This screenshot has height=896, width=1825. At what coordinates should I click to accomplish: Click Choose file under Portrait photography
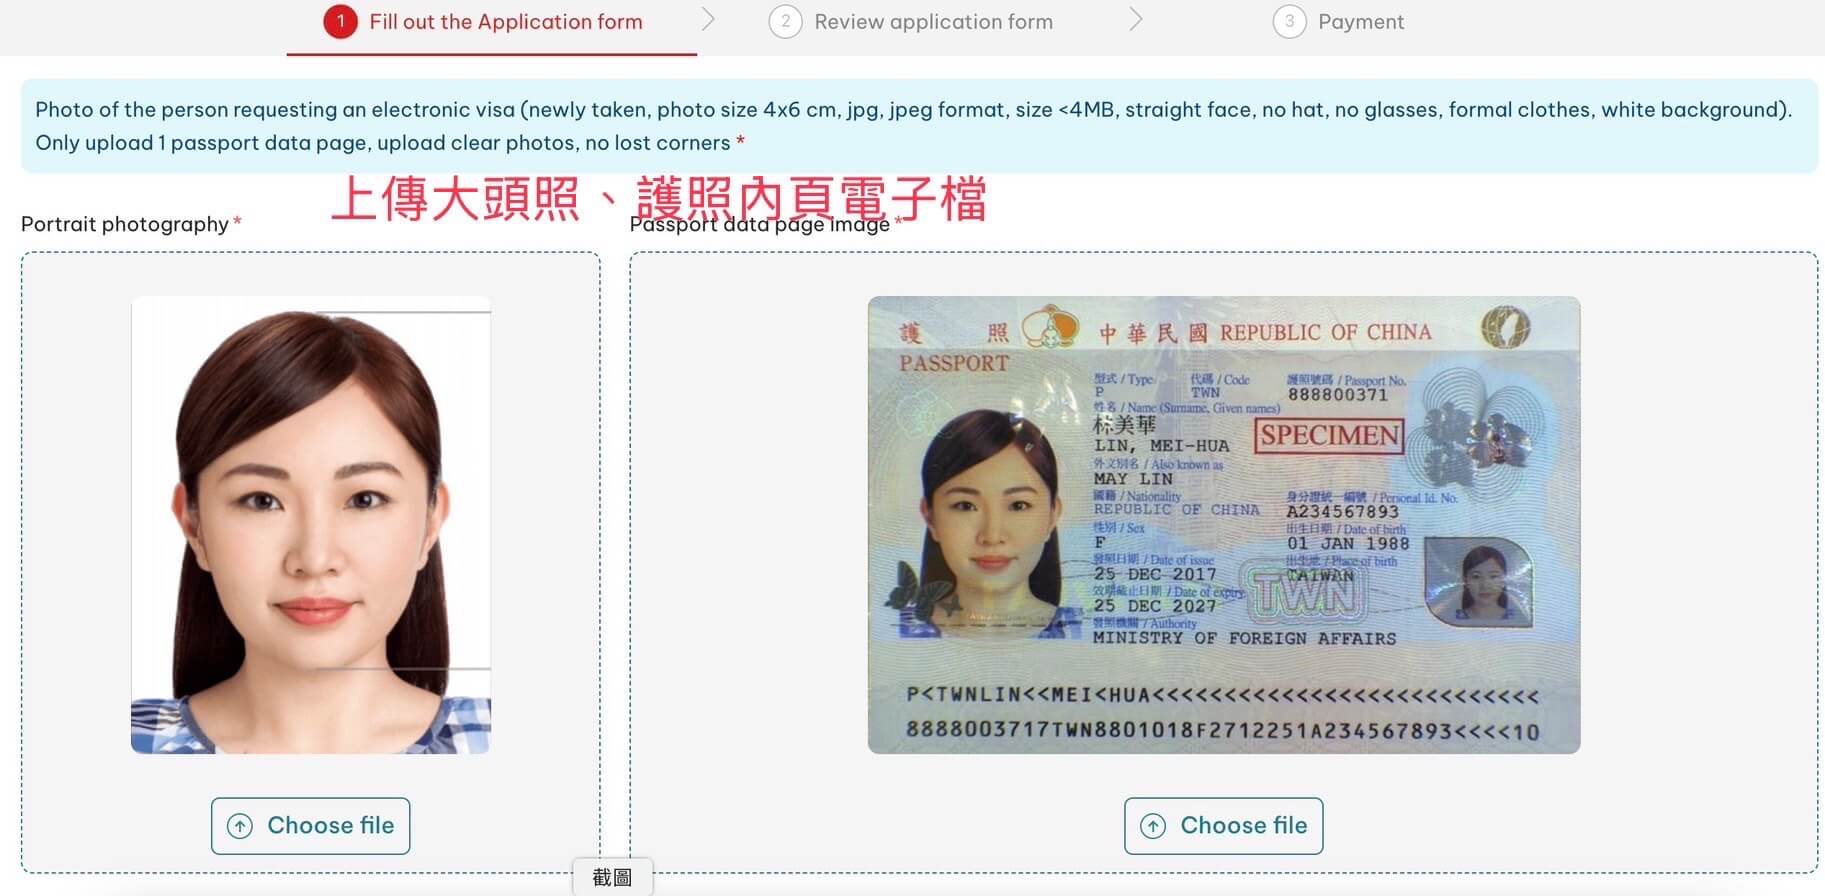(x=310, y=826)
